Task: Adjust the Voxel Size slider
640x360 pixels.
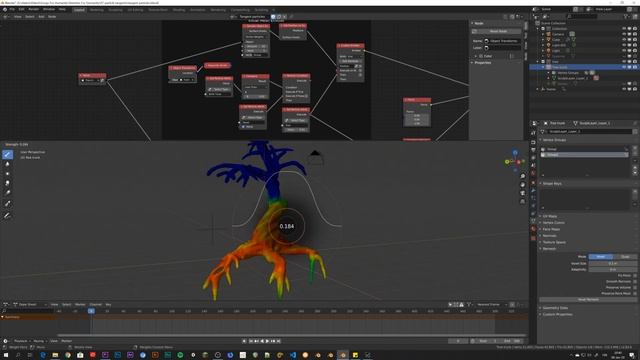Action: pos(613,264)
